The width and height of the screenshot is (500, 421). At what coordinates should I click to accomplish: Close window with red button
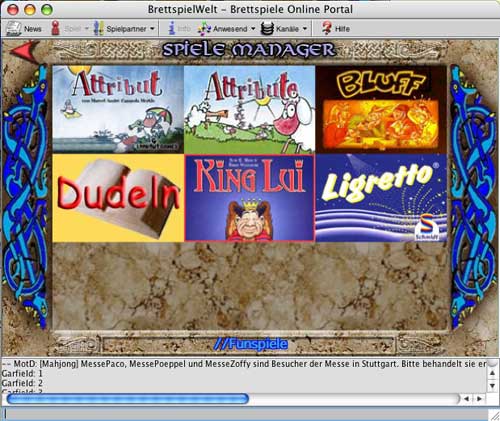(13, 9)
